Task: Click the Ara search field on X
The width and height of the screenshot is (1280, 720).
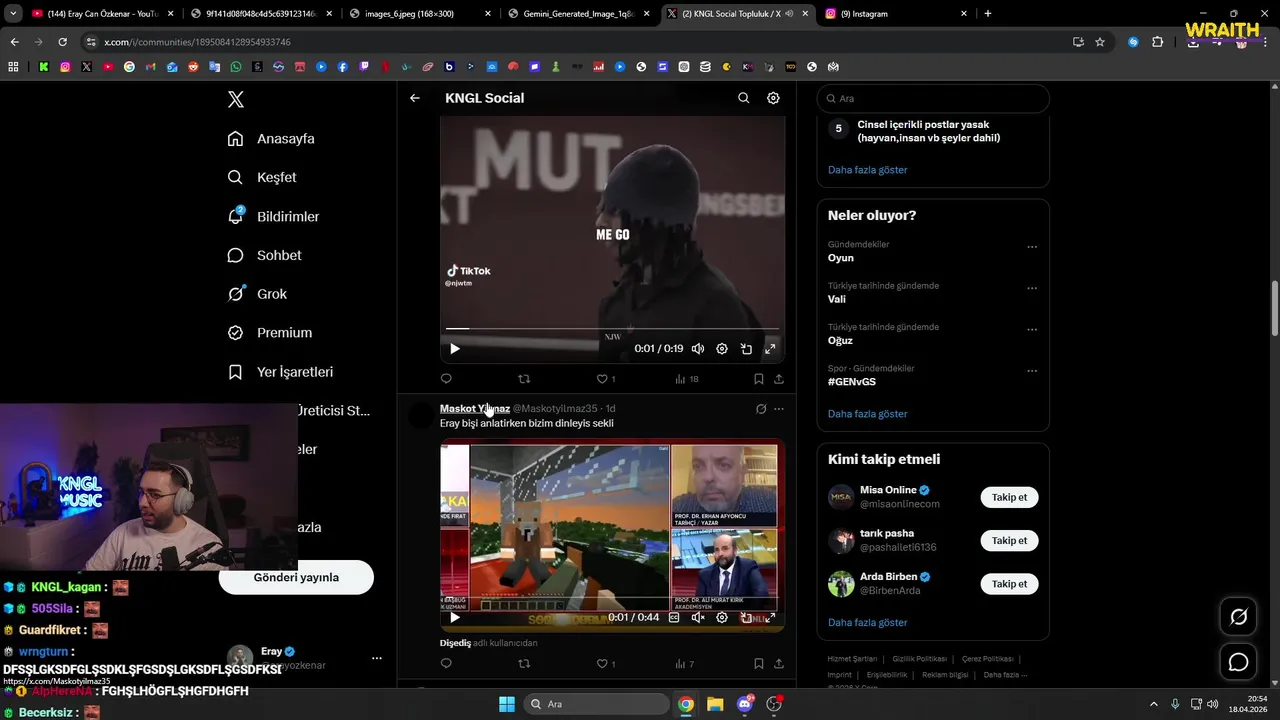Action: (933, 99)
